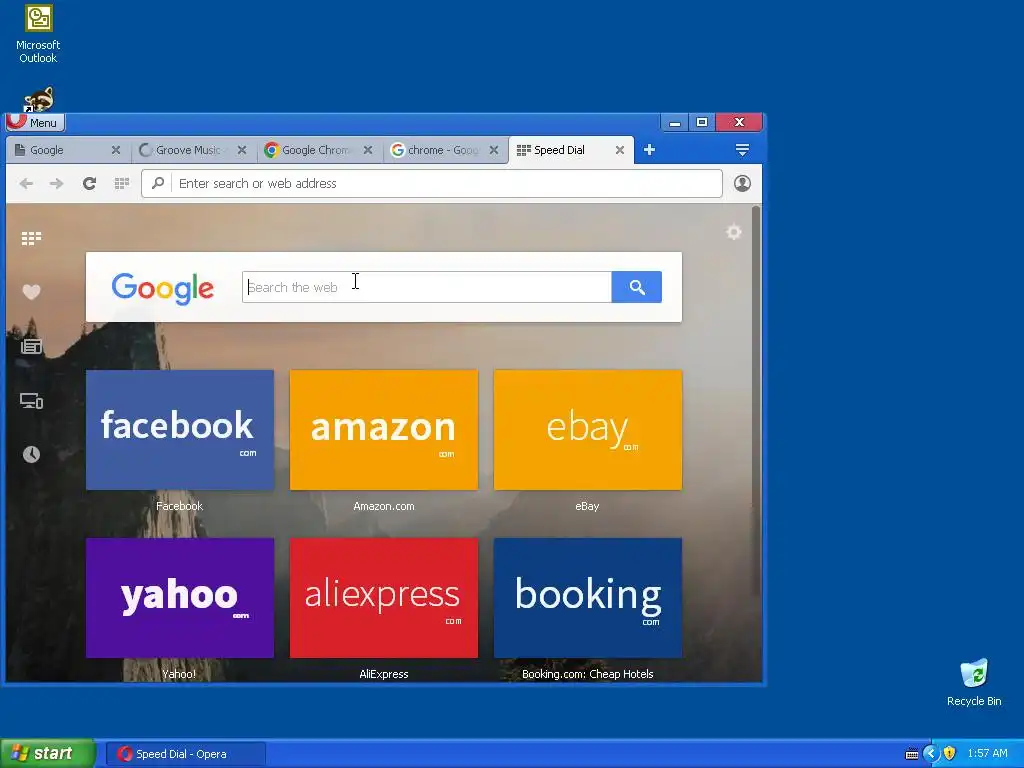1024x768 pixels.
Task: Open Speed Dial from the sidebar grid icon
Action: 31,238
